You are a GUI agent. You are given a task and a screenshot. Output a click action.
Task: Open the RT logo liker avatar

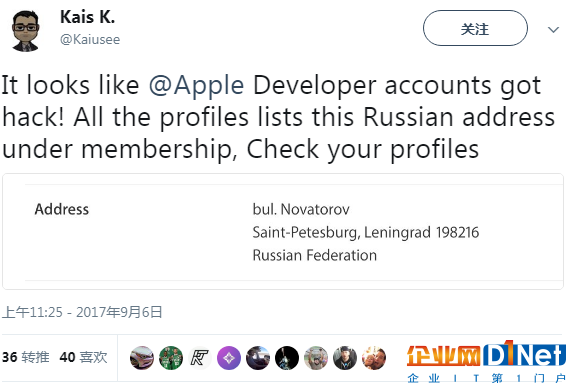(x=200, y=358)
